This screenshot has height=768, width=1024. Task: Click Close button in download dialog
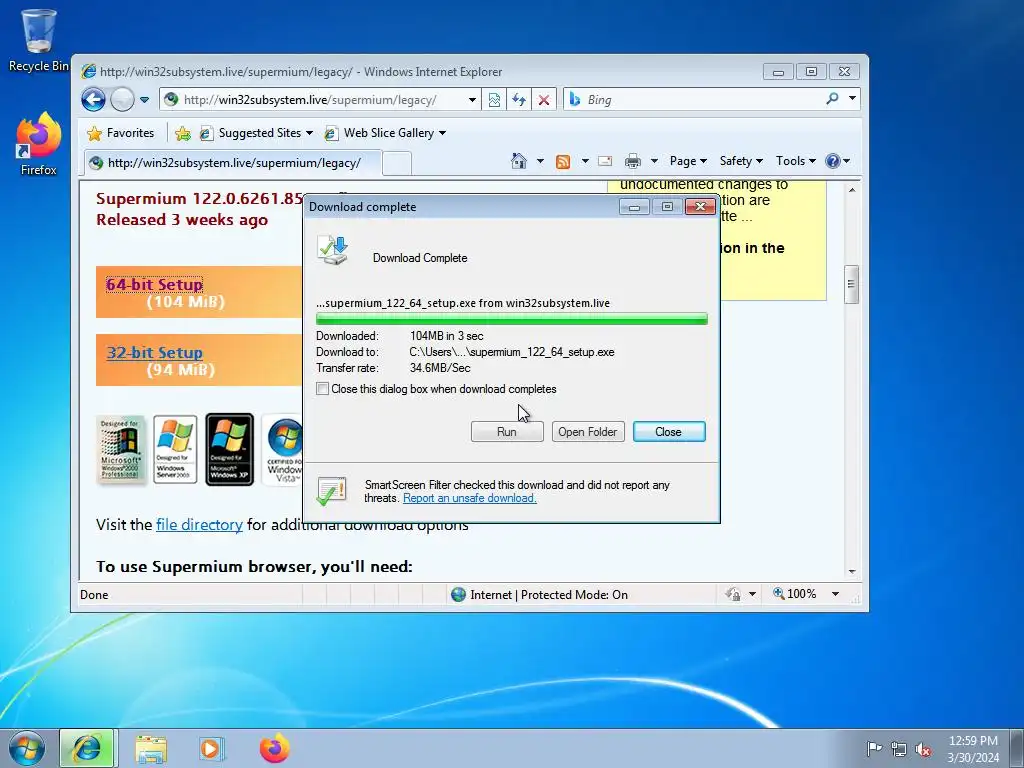[x=669, y=432]
